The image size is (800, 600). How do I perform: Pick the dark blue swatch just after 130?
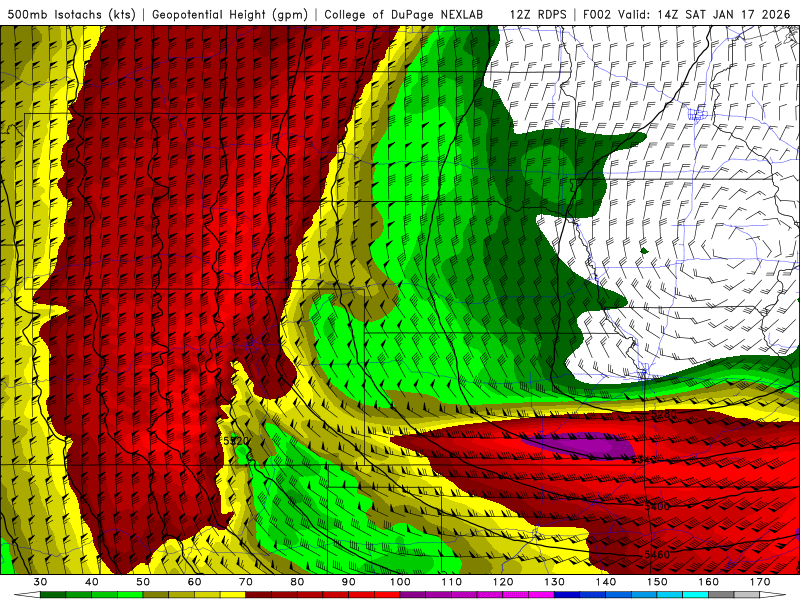567,595
